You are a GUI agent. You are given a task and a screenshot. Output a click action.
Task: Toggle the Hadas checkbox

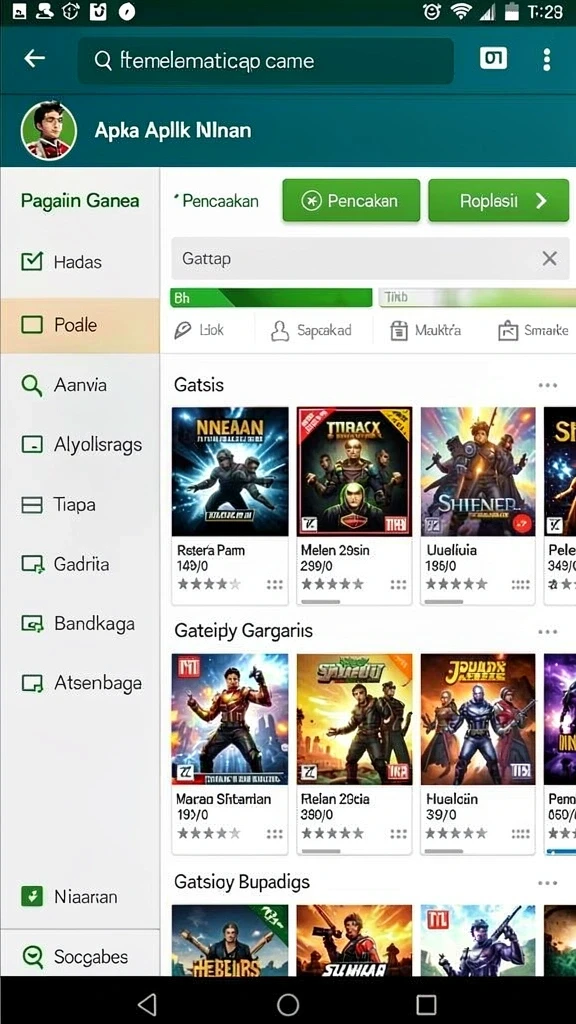(x=32, y=261)
